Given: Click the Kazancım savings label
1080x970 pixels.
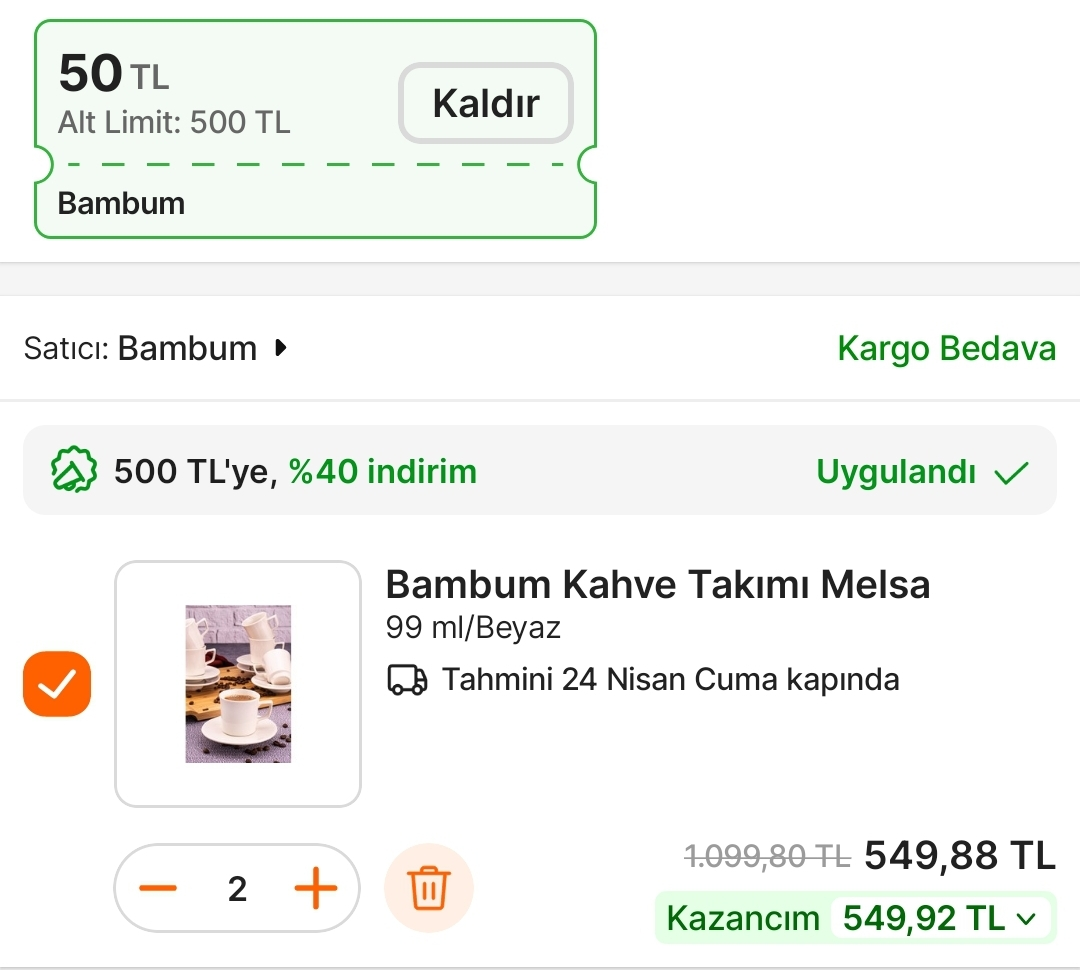Looking at the screenshot, I should point(742,918).
